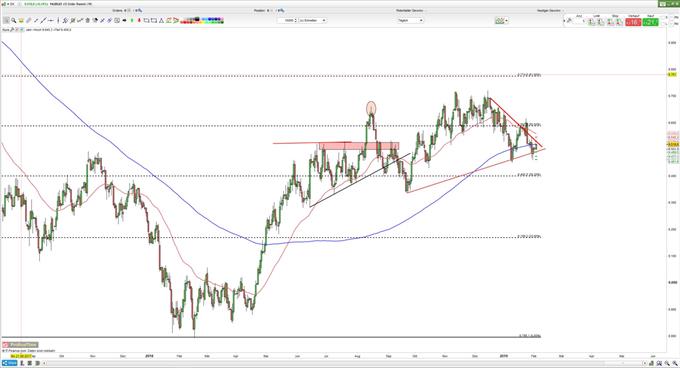
Task: Pick the black swatch in the color palette
Action: (197, 20)
